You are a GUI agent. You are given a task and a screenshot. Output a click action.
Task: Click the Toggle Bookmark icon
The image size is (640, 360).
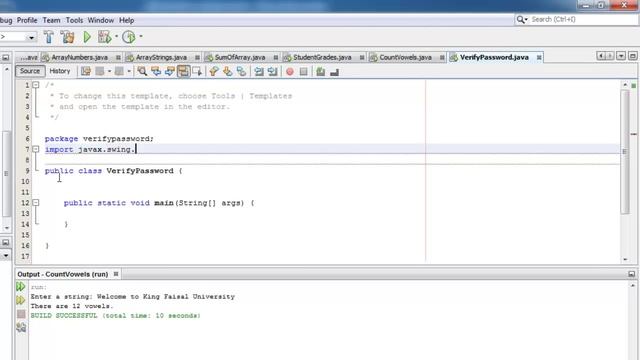coord(241,71)
